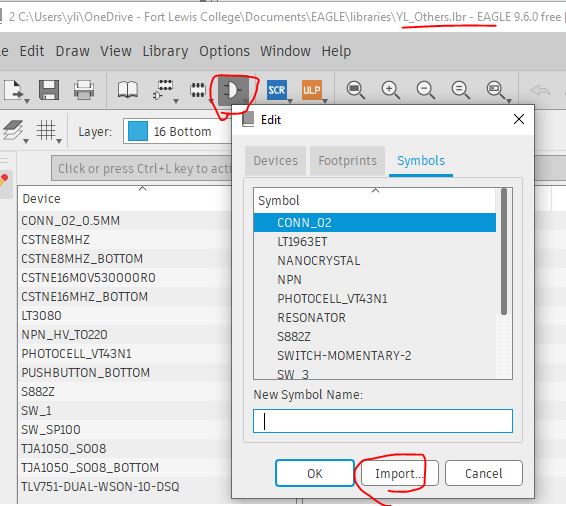Open the Help menu

(336, 51)
